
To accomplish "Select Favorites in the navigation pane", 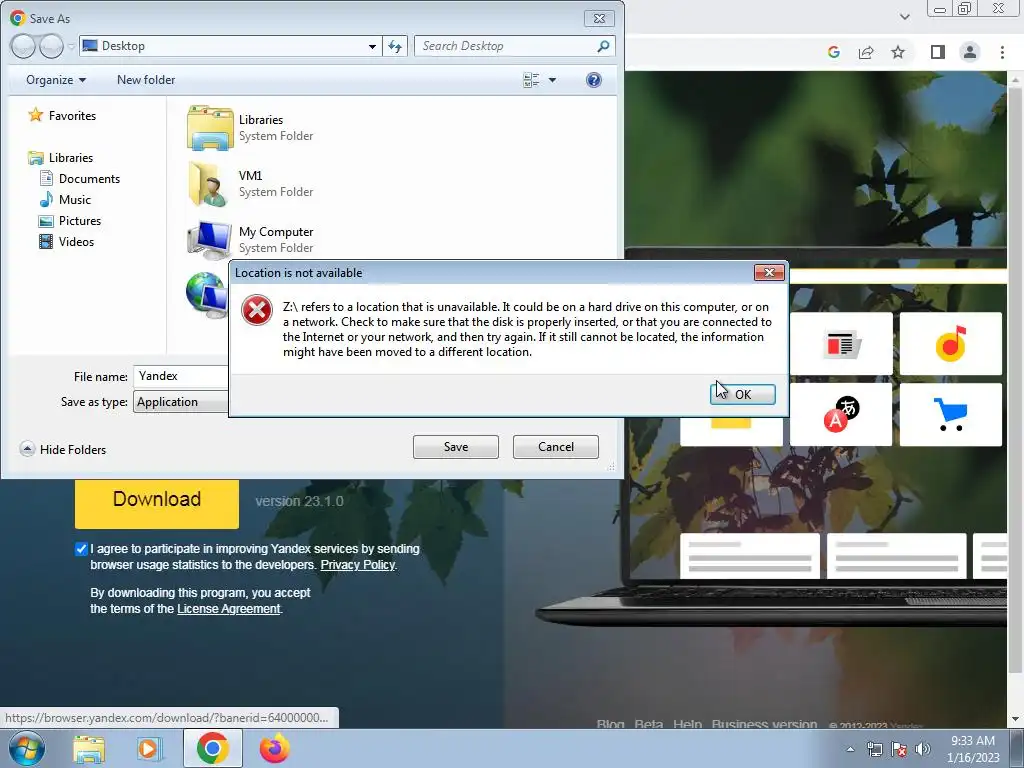I will click(x=62, y=116).
